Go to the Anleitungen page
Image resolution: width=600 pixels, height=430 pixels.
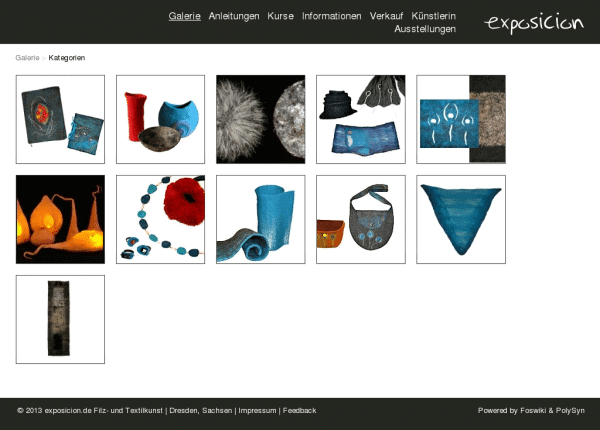pos(234,16)
